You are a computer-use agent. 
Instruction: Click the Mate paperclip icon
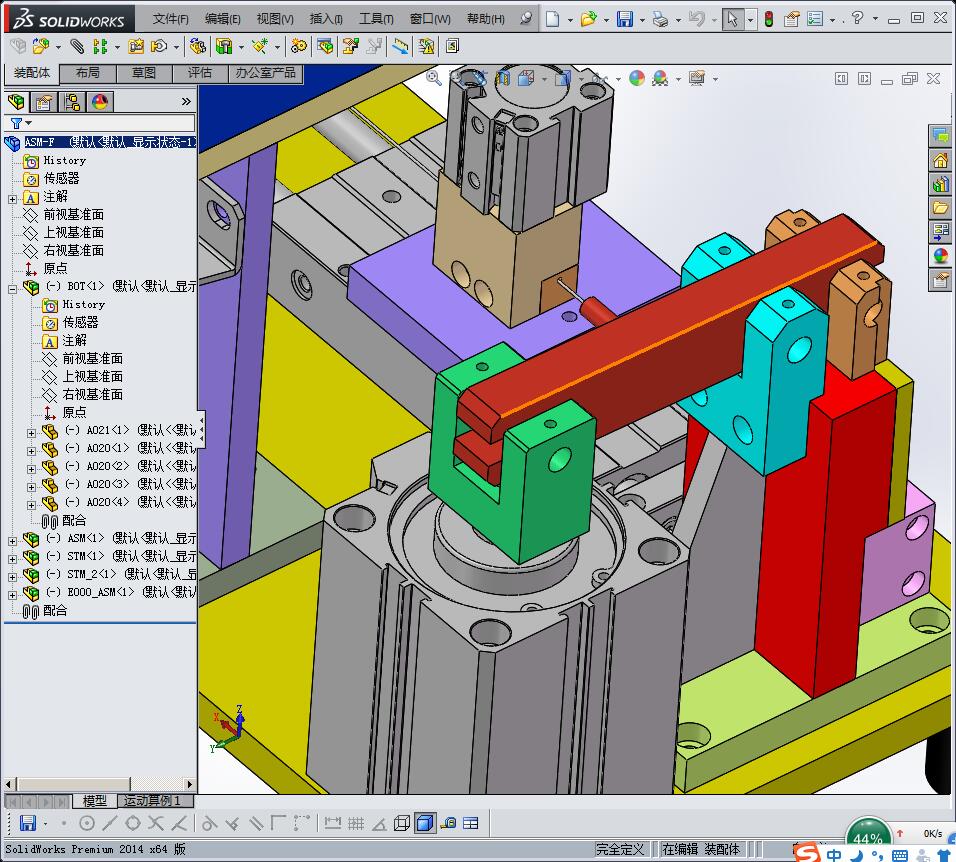point(77,46)
